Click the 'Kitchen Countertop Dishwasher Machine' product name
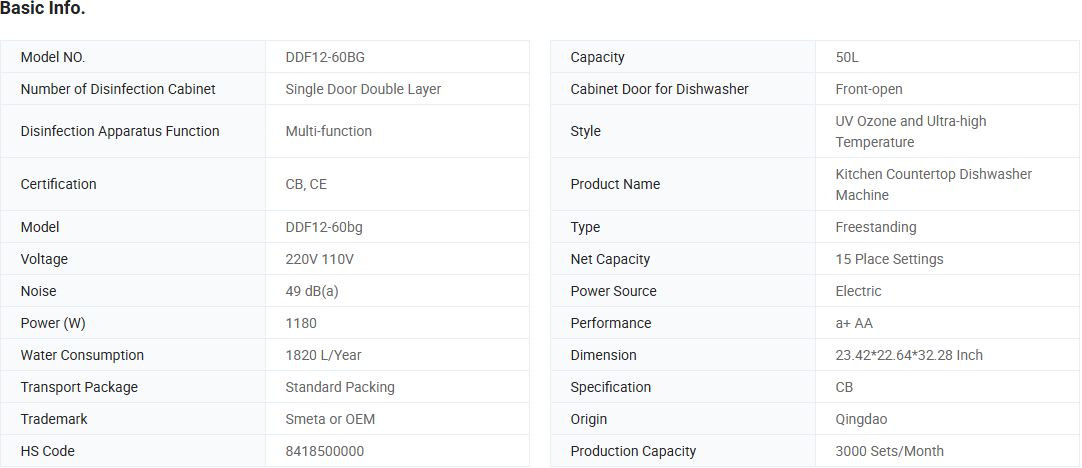This screenshot has height=468, width=1082. coord(933,184)
